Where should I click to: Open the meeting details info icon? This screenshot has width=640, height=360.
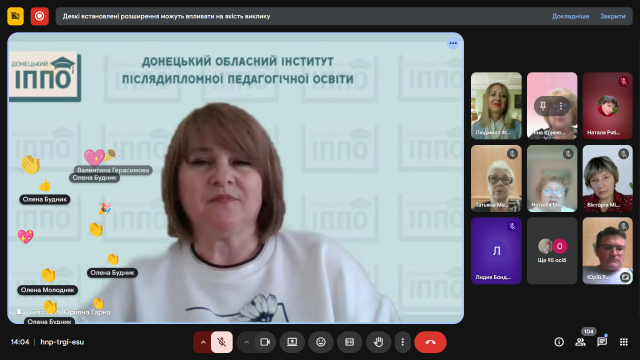[559, 342]
